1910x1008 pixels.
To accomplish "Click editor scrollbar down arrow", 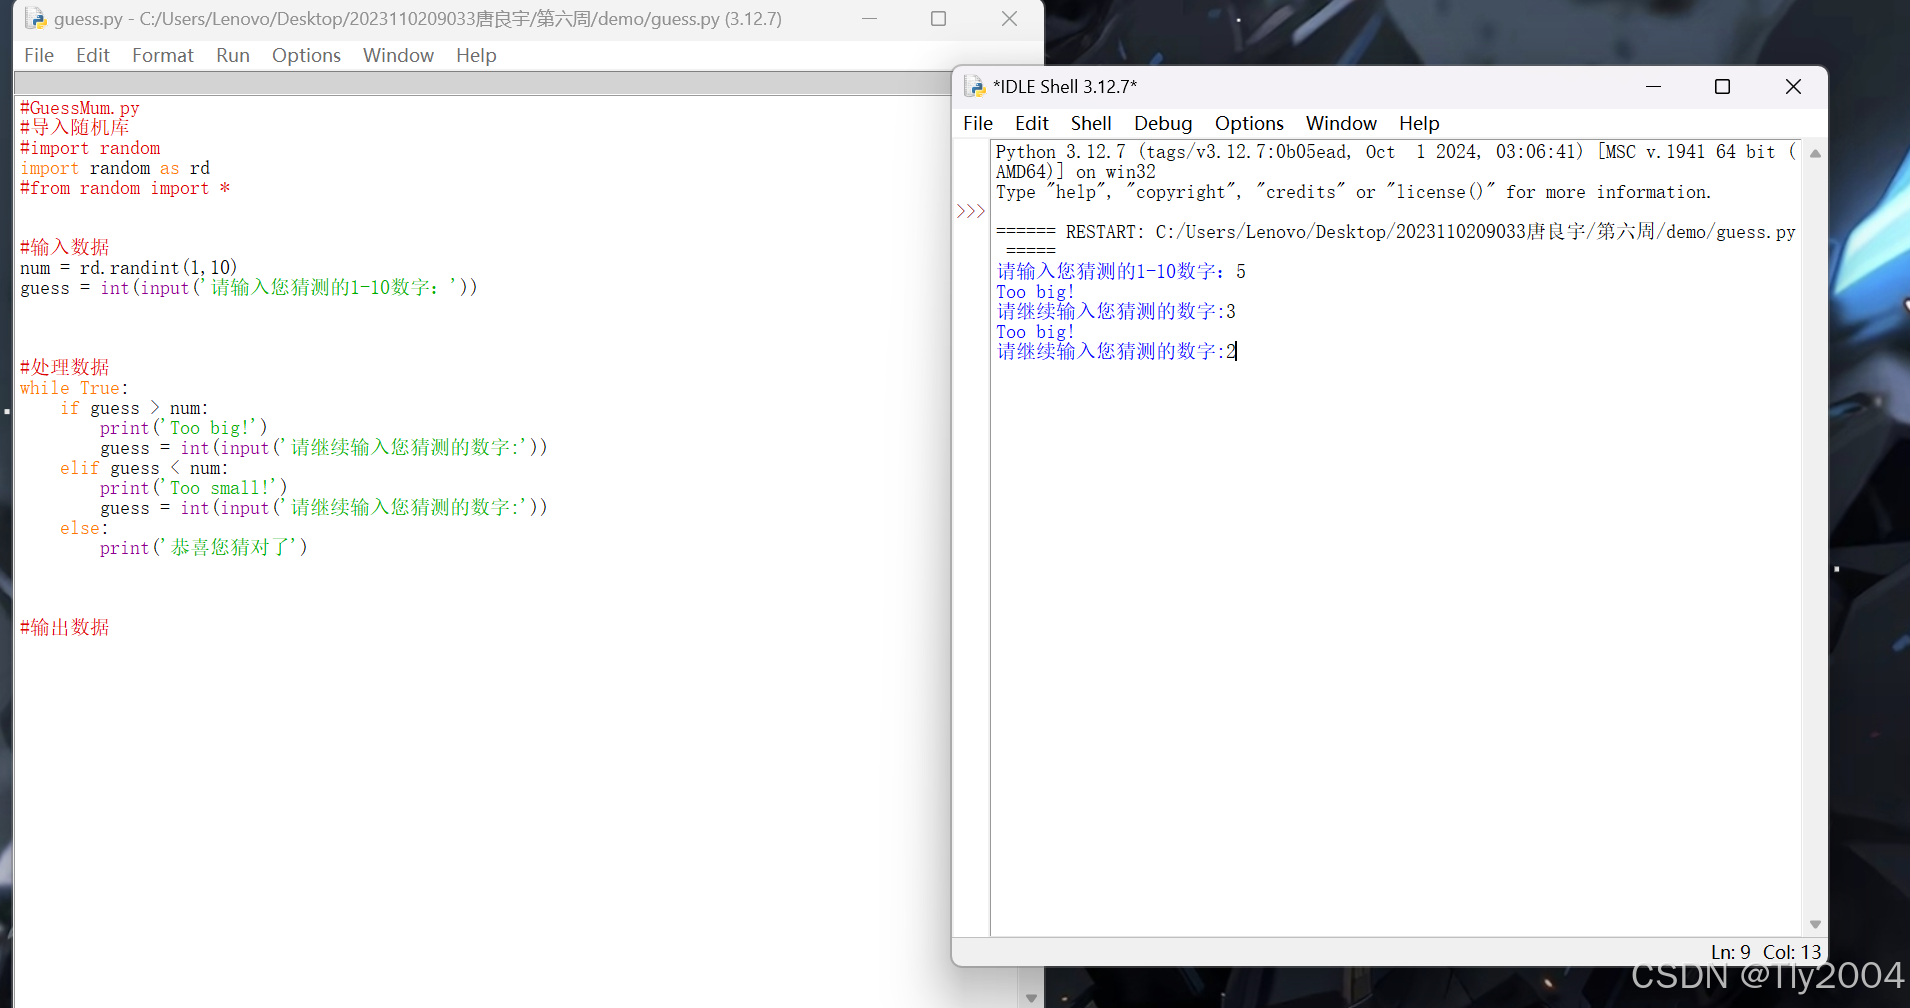I will point(1031,998).
